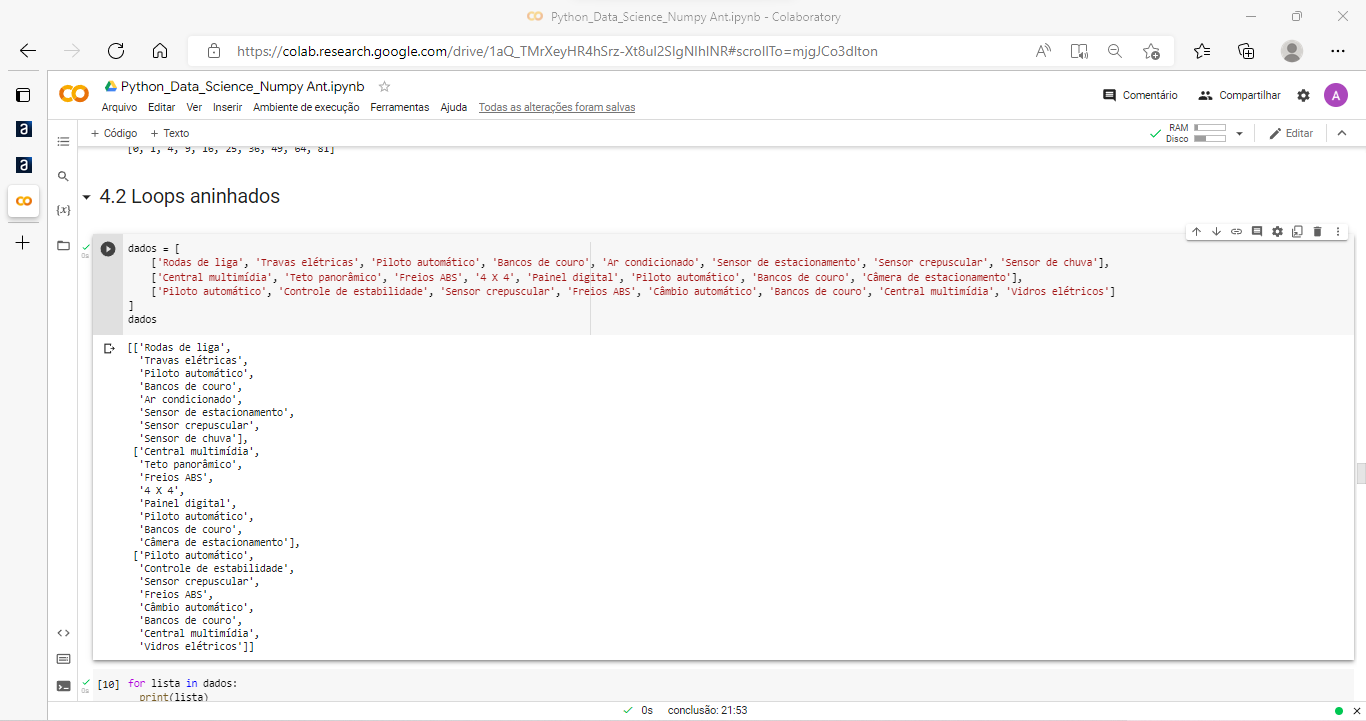Click the RAM usage bar
Viewport: 1366px width, 721px height.
pyautogui.click(x=1210, y=128)
